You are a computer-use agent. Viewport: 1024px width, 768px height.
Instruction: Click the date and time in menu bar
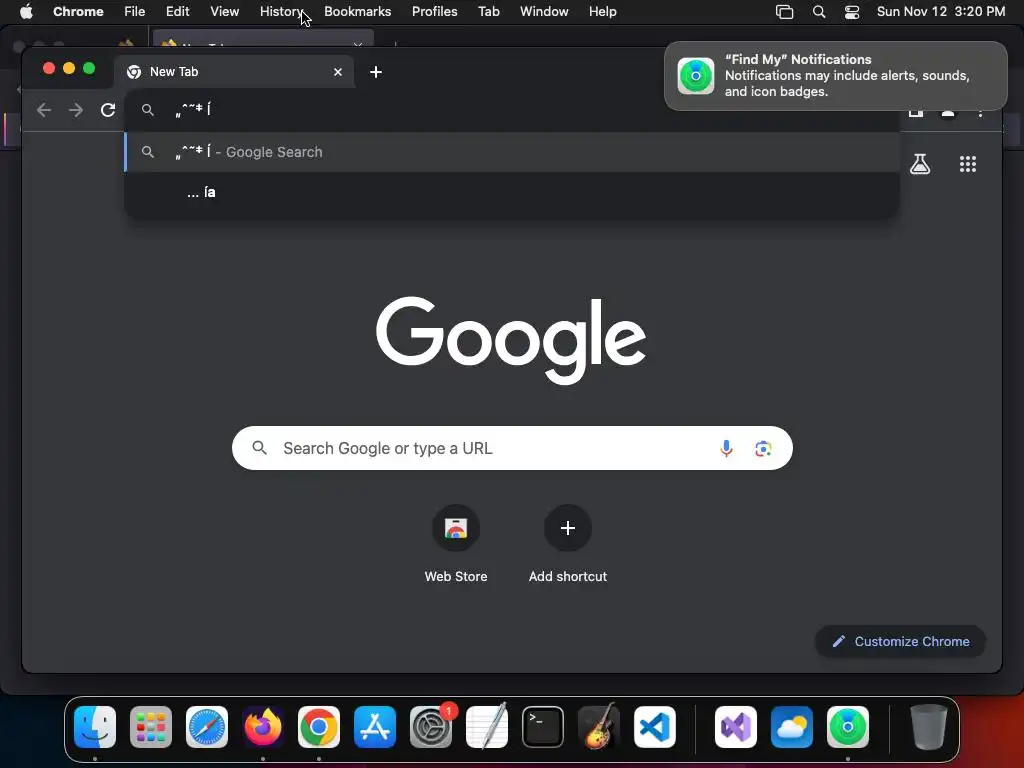(x=940, y=12)
